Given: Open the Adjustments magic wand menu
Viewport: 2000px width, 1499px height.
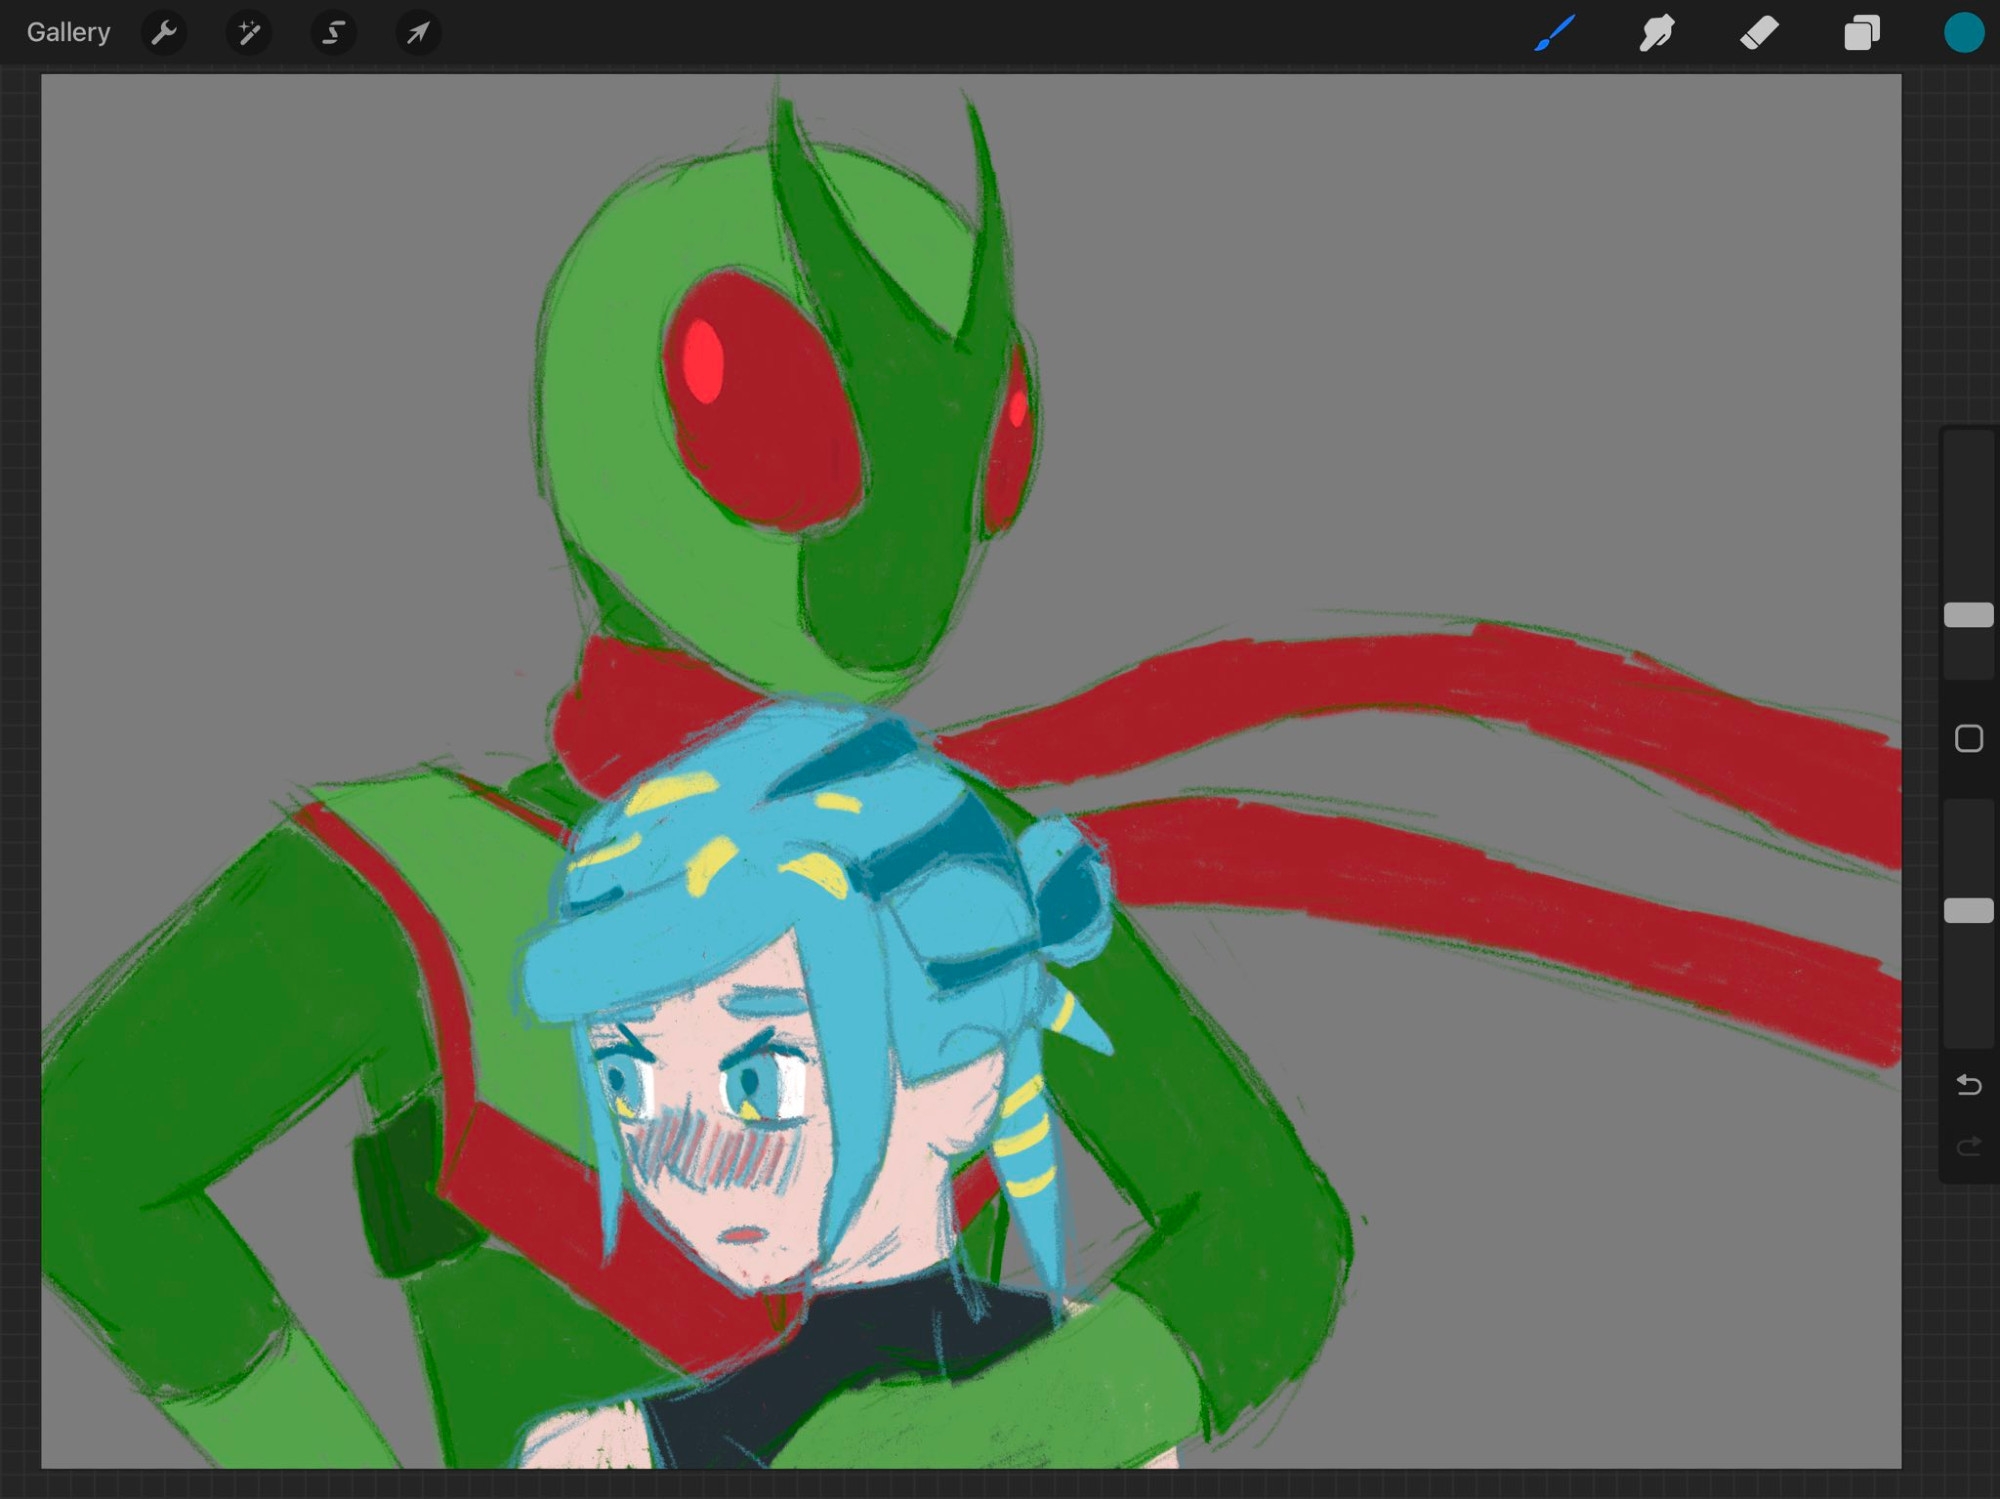Looking at the screenshot, I should (248, 33).
